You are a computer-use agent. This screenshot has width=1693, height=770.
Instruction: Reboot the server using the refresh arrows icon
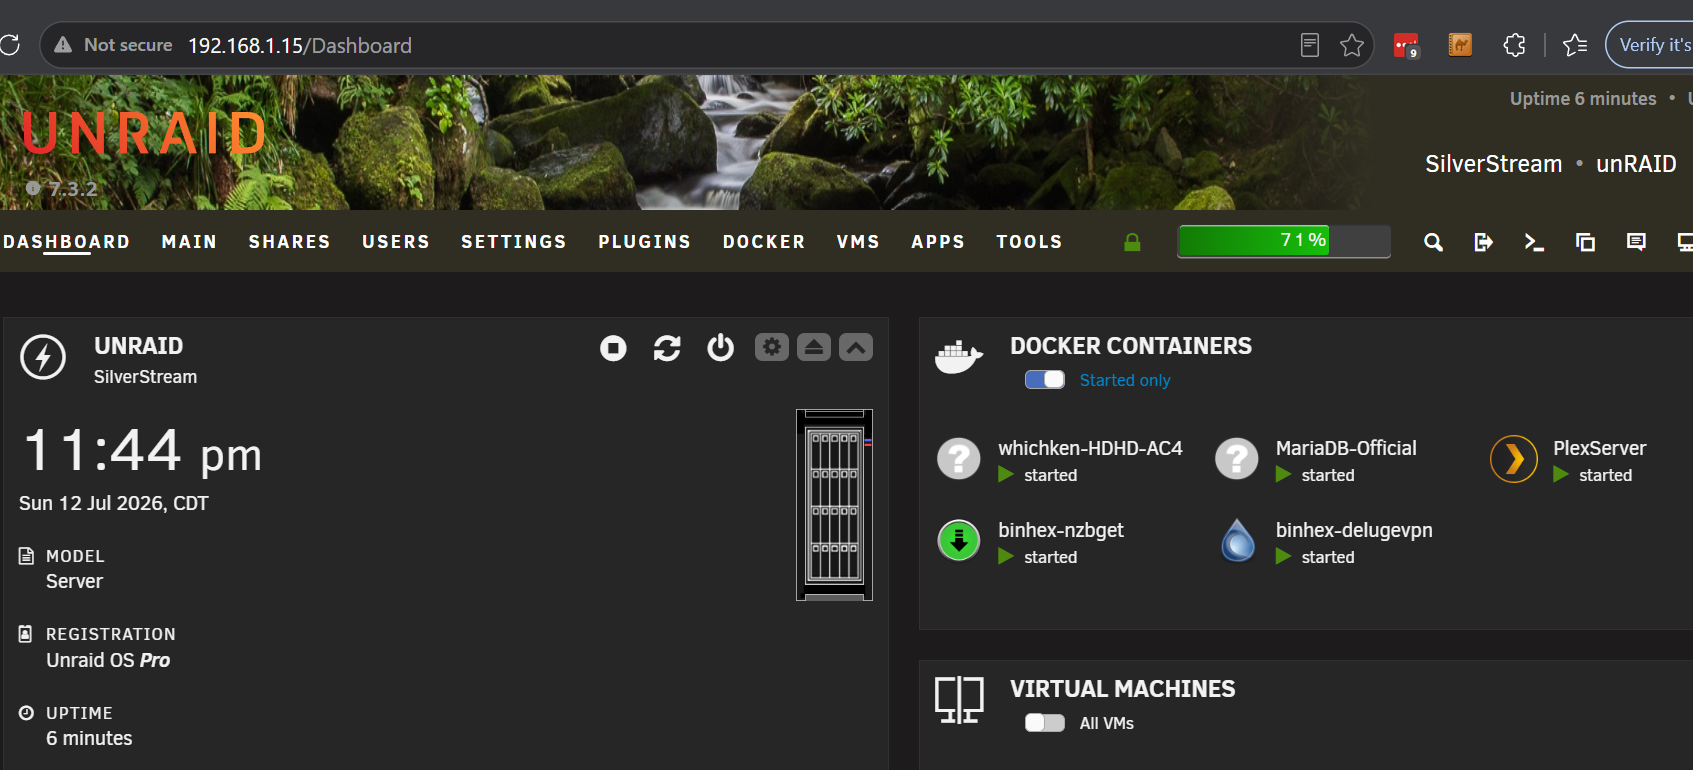pyautogui.click(x=667, y=348)
